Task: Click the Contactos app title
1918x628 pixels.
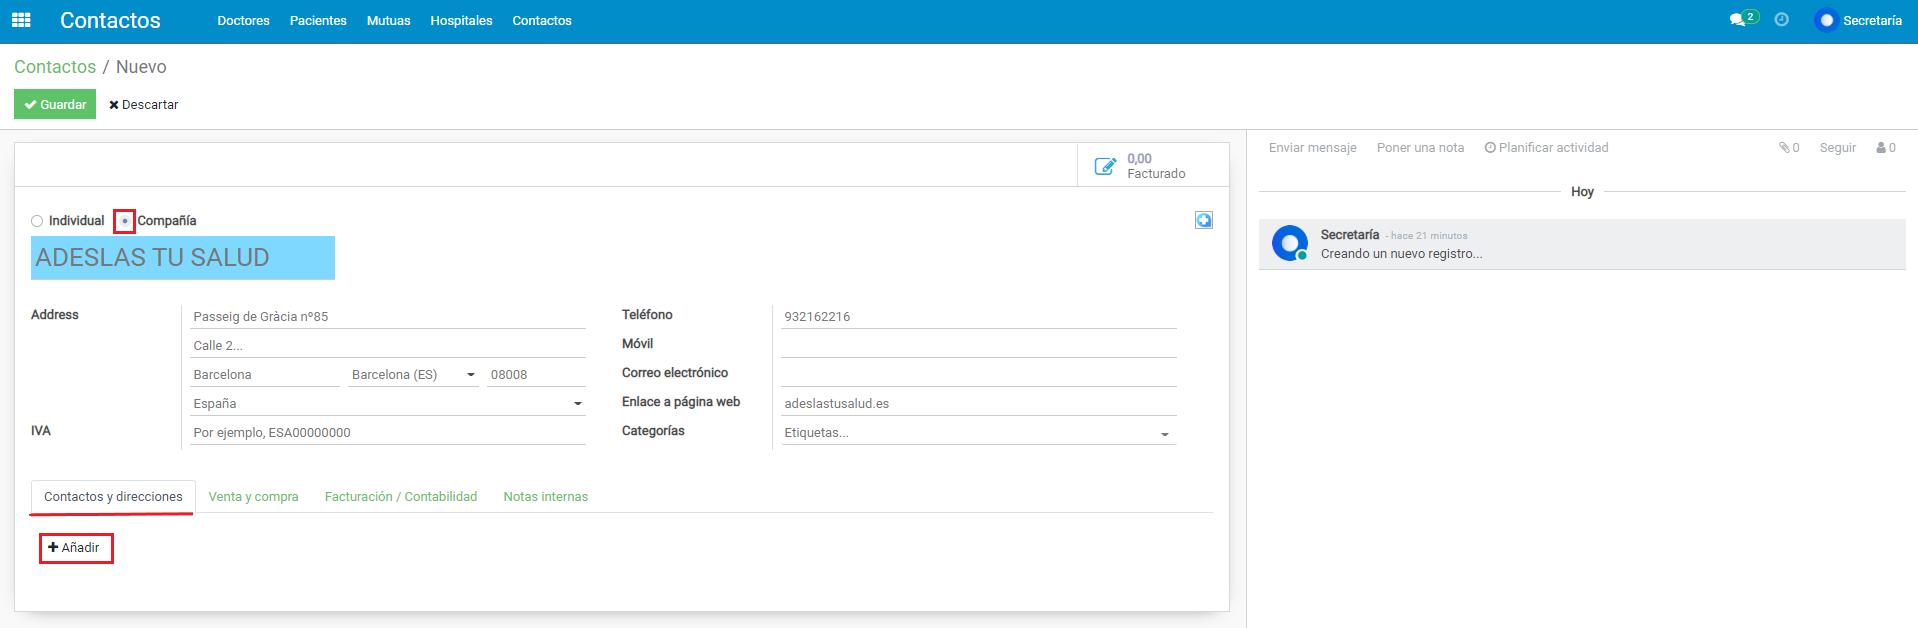Action: click(x=110, y=21)
